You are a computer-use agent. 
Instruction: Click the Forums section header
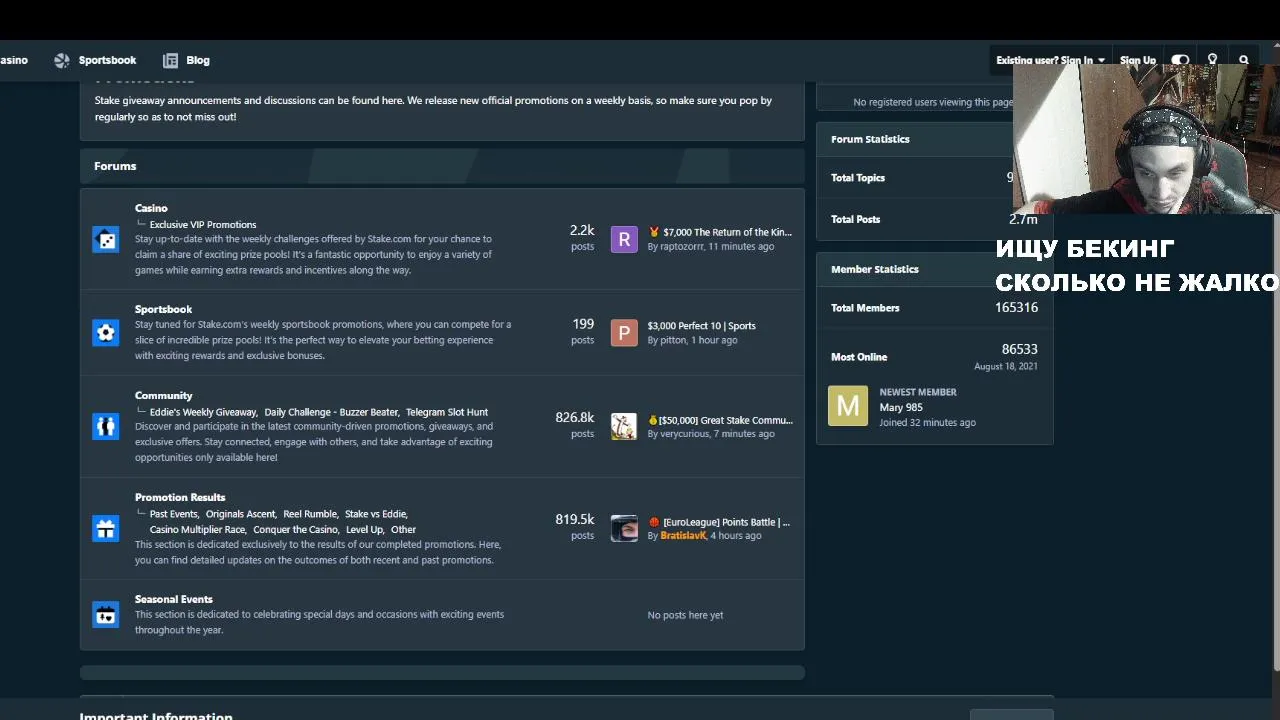[442, 166]
